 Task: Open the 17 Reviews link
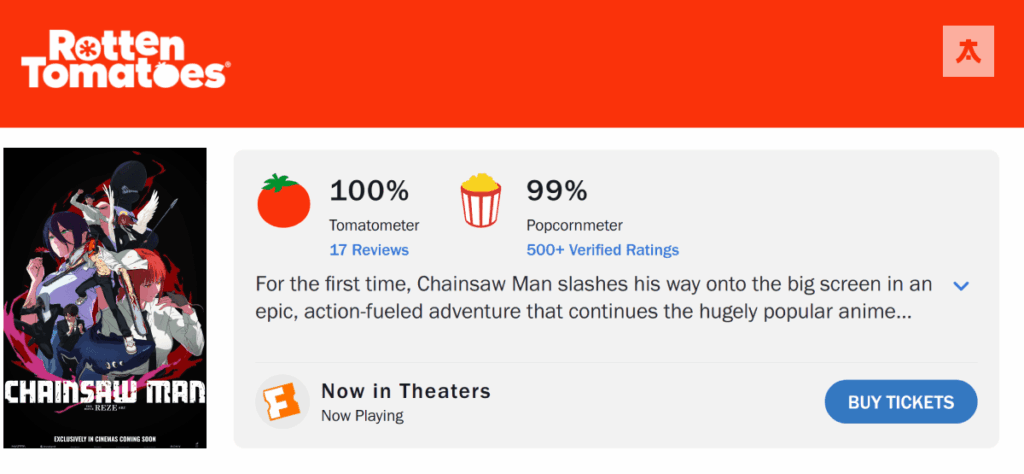tap(369, 250)
